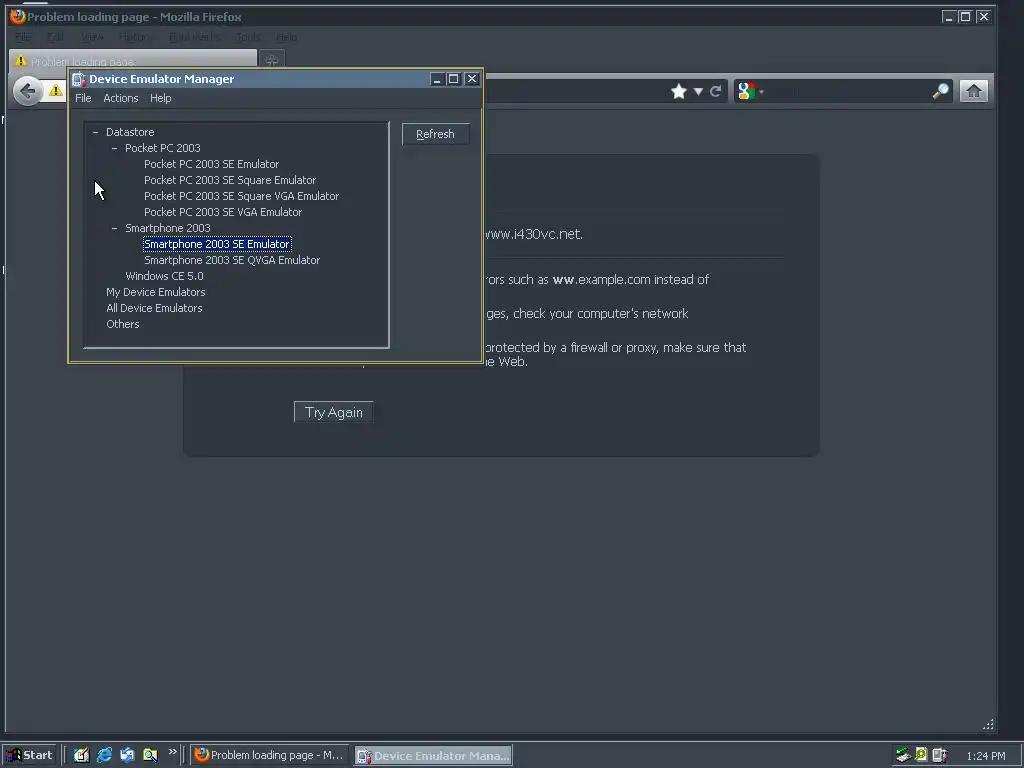
Task: Close Device Emulator Manager window
Action: pos(472,79)
